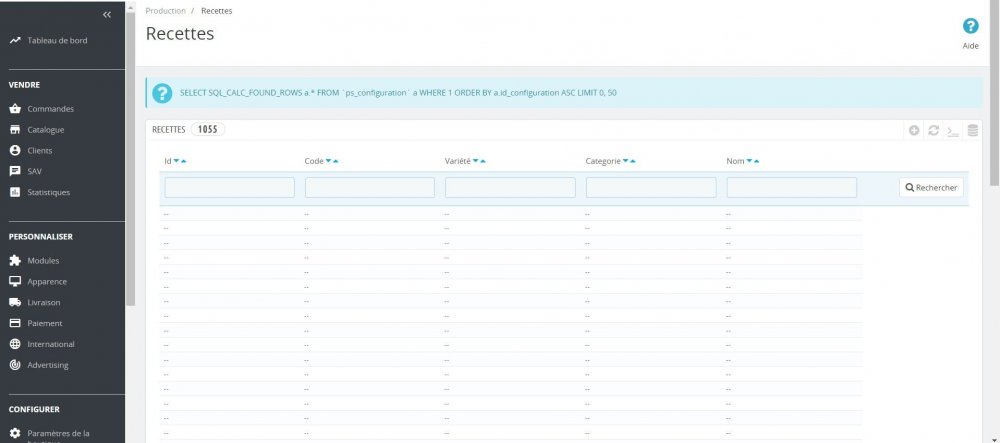Open the Modules menu
Viewport: 1000px width, 443px height.
pos(43,261)
